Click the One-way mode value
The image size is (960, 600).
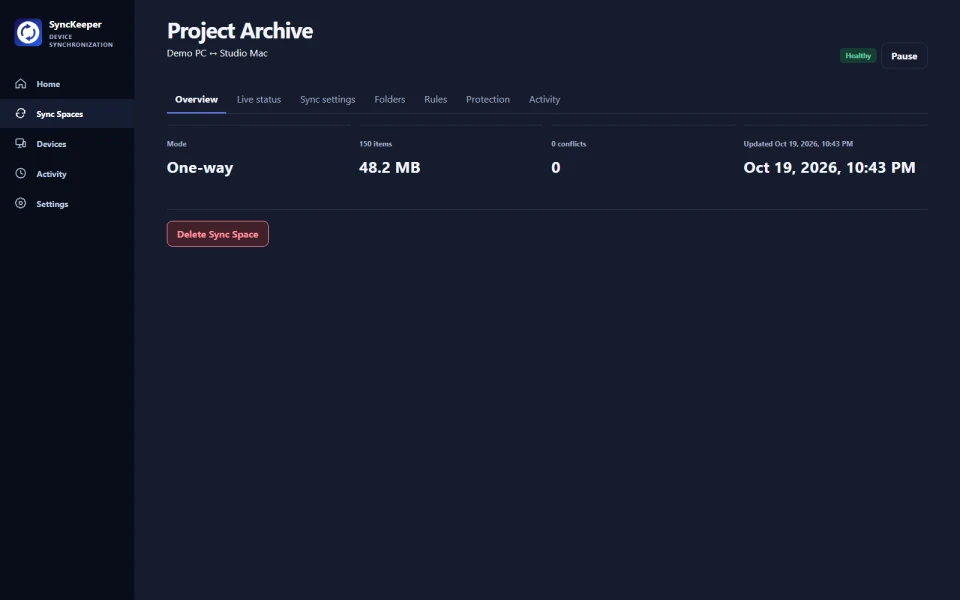click(x=200, y=168)
